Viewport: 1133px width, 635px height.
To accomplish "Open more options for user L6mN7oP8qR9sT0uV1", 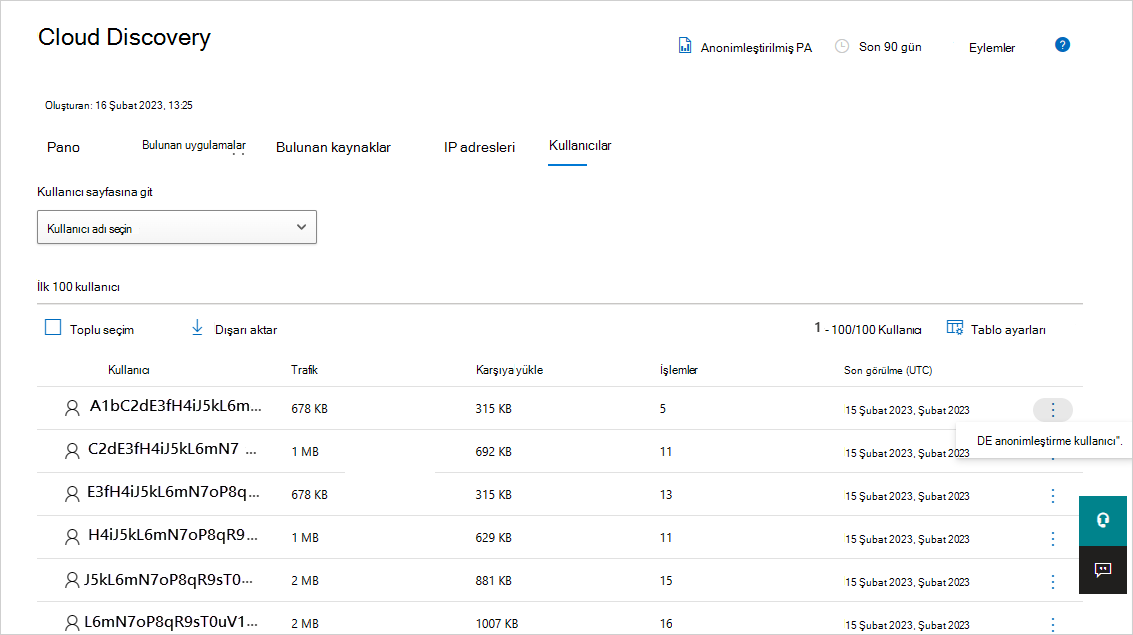I will point(1053,624).
